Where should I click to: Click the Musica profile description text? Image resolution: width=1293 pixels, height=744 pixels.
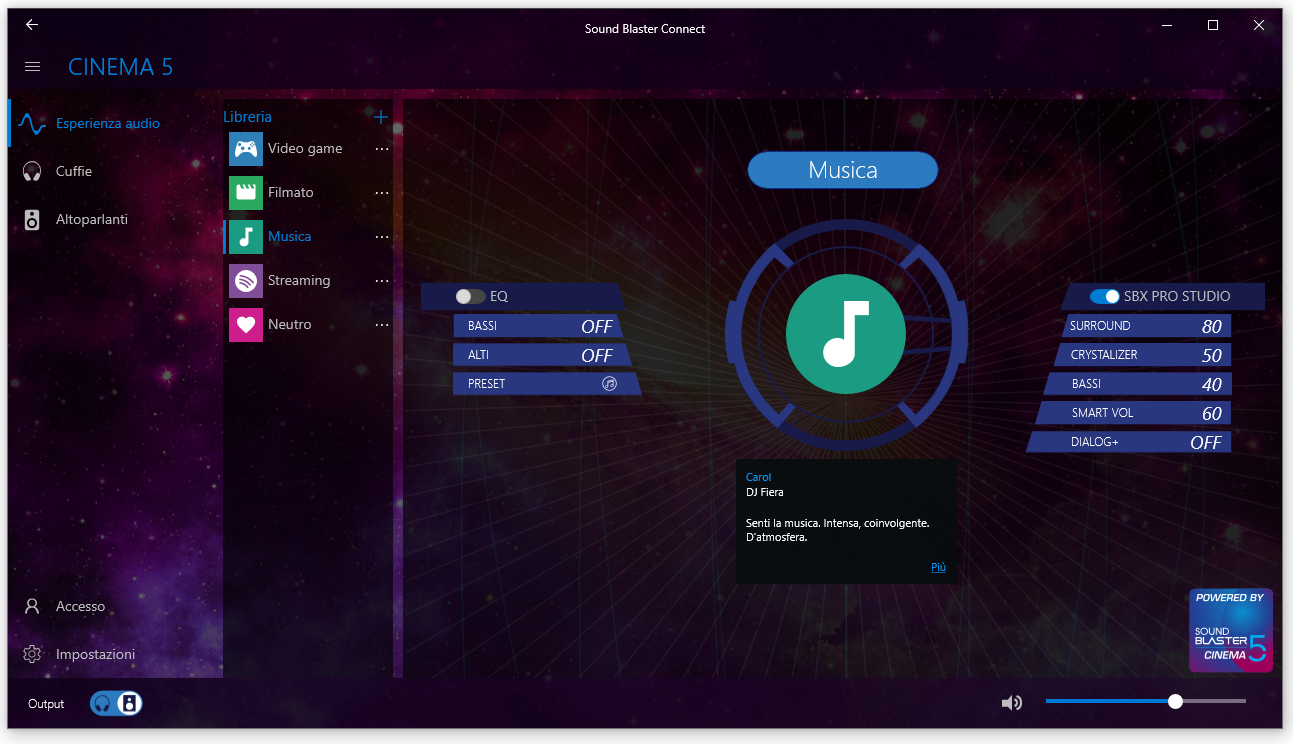(838, 530)
